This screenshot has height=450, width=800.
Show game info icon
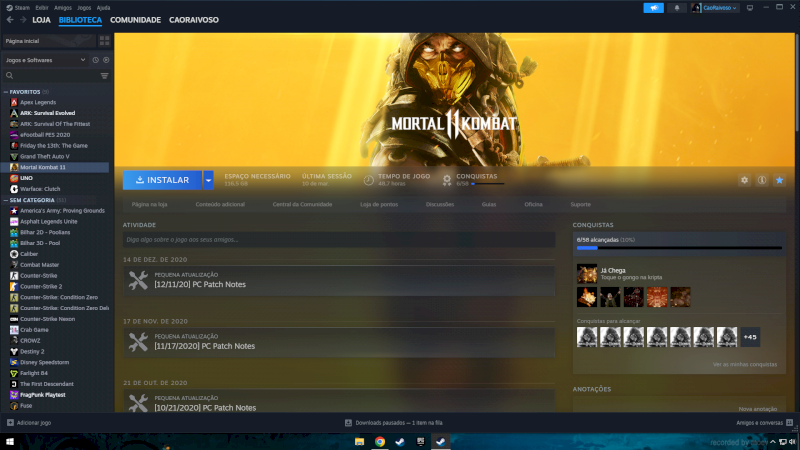point(761,180)
